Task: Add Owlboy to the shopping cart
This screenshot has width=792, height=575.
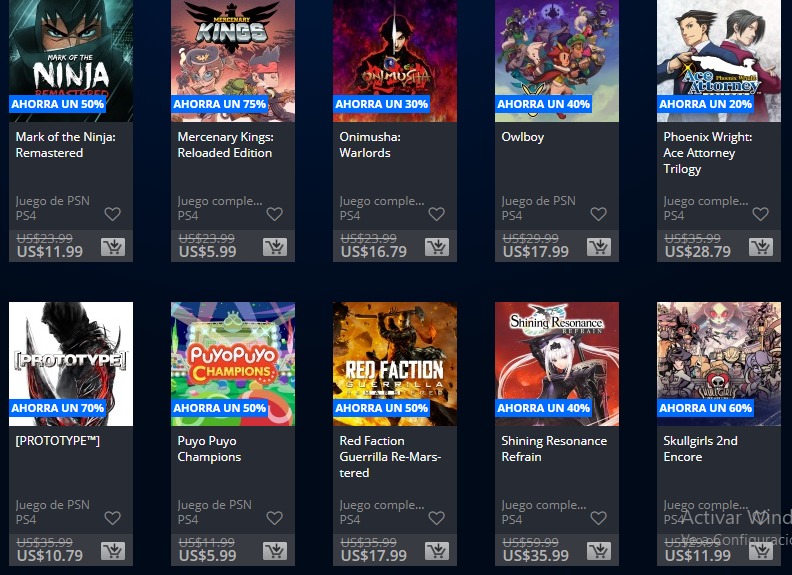Action: (599, 247)
